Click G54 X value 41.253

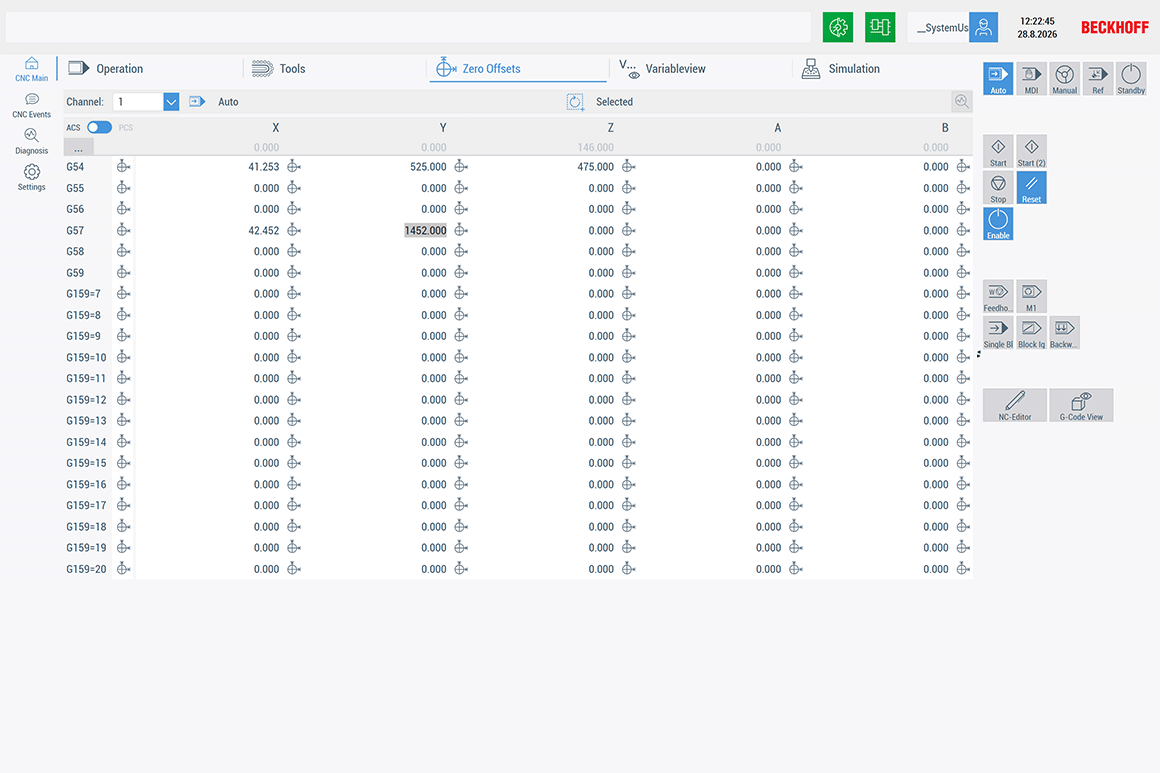[x=263, y=167]
